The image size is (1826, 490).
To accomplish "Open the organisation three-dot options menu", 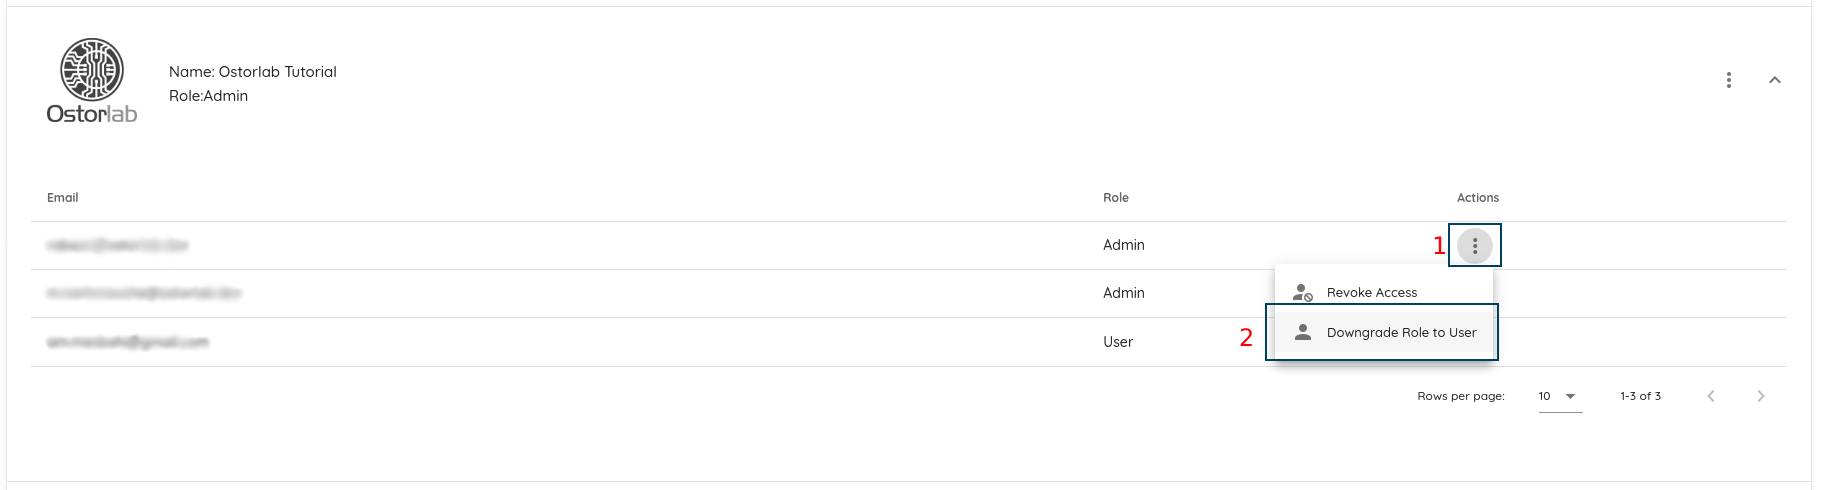I will (1728, 80).
